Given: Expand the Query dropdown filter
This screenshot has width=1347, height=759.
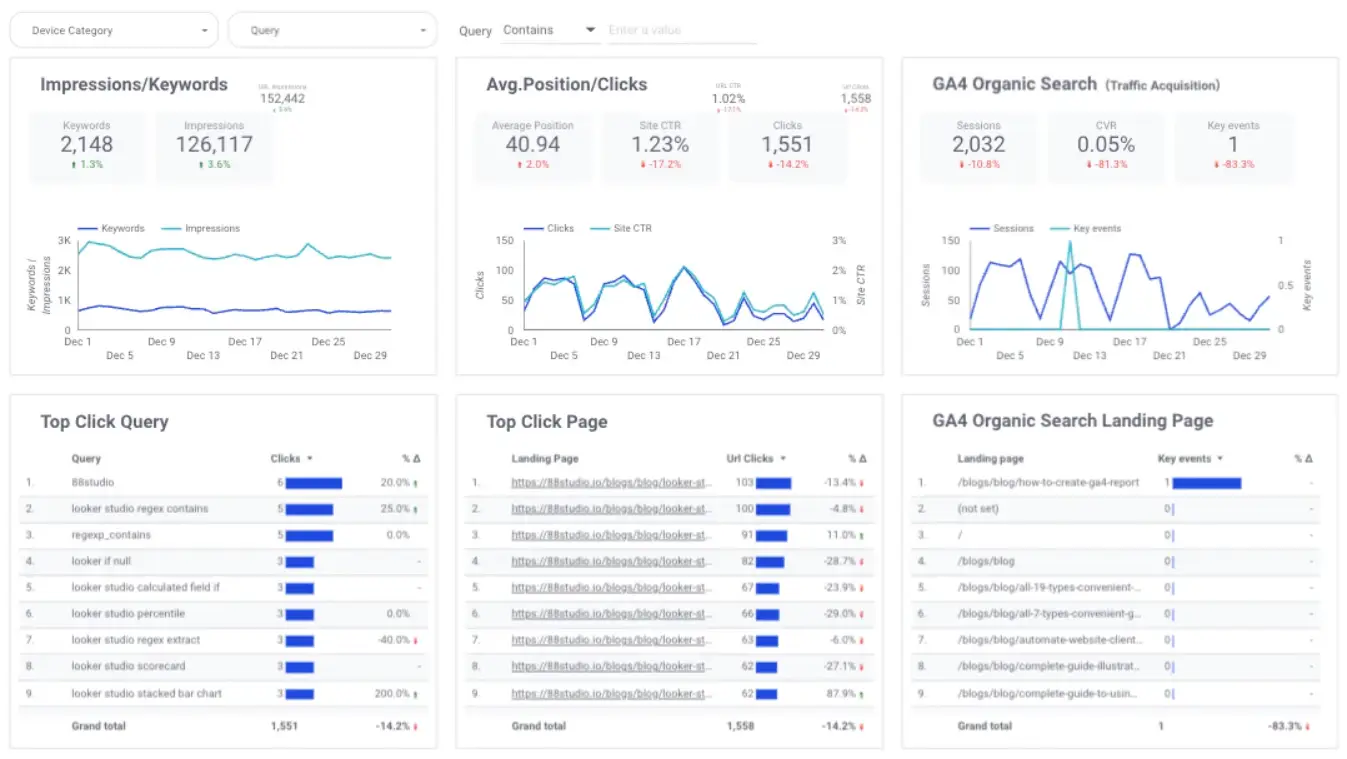Looking at the screenshot, I should click(332, 31).
